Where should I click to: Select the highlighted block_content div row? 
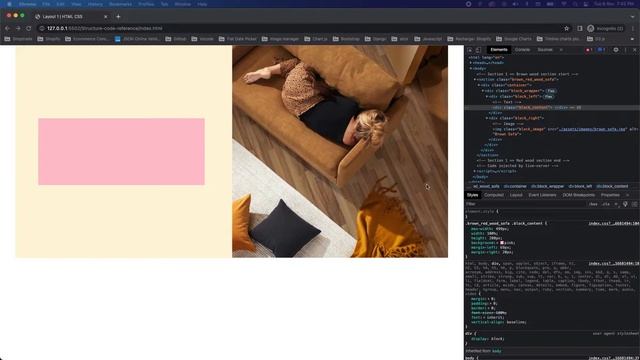pyautogui.click(x=552, y=107)
